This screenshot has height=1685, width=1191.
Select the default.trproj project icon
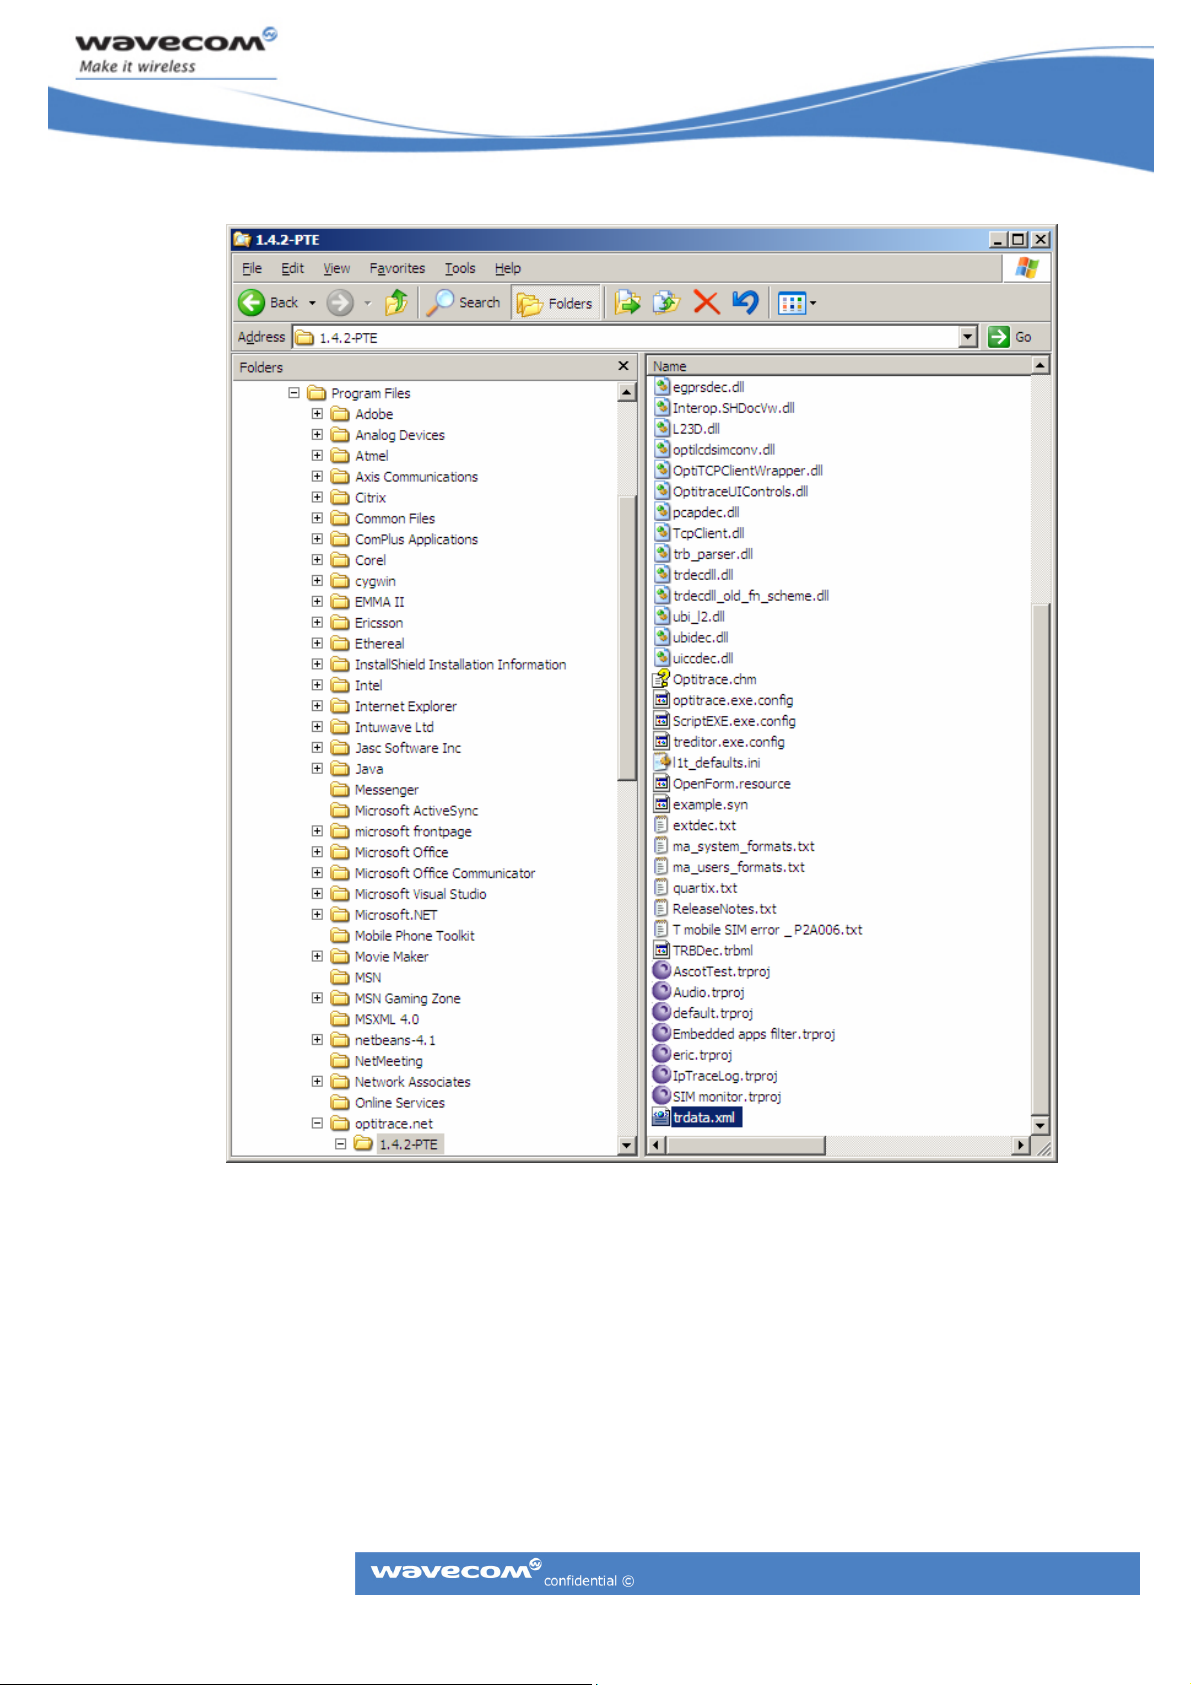(x=661, y=1013)
